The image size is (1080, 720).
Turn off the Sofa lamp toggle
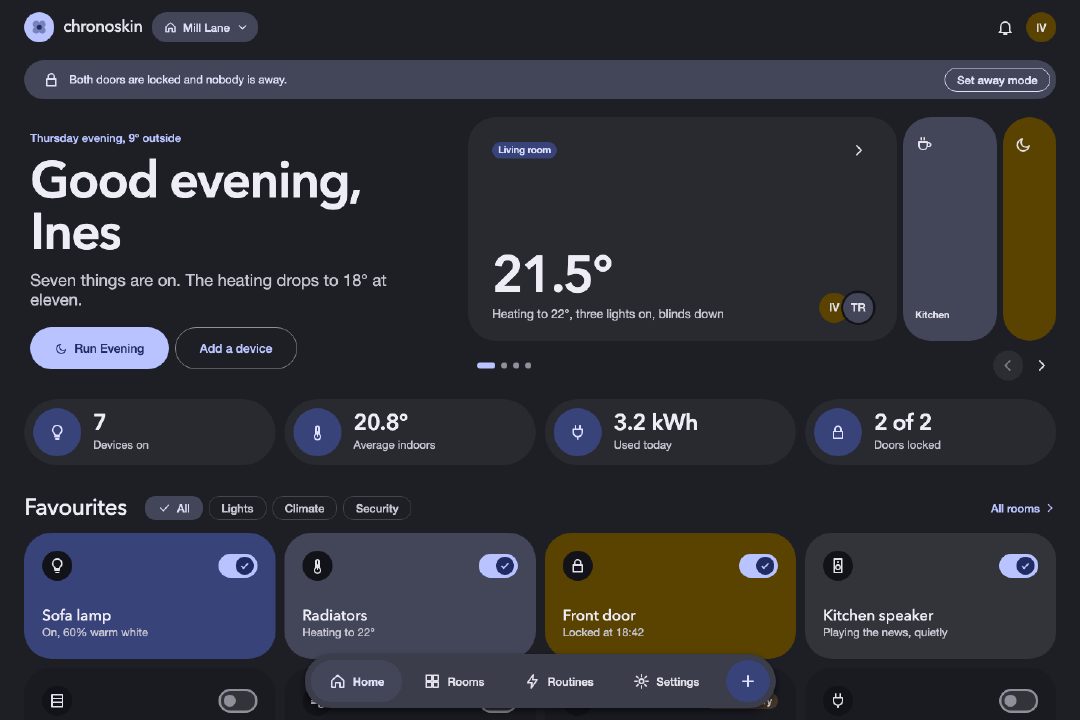click(238, 566)
